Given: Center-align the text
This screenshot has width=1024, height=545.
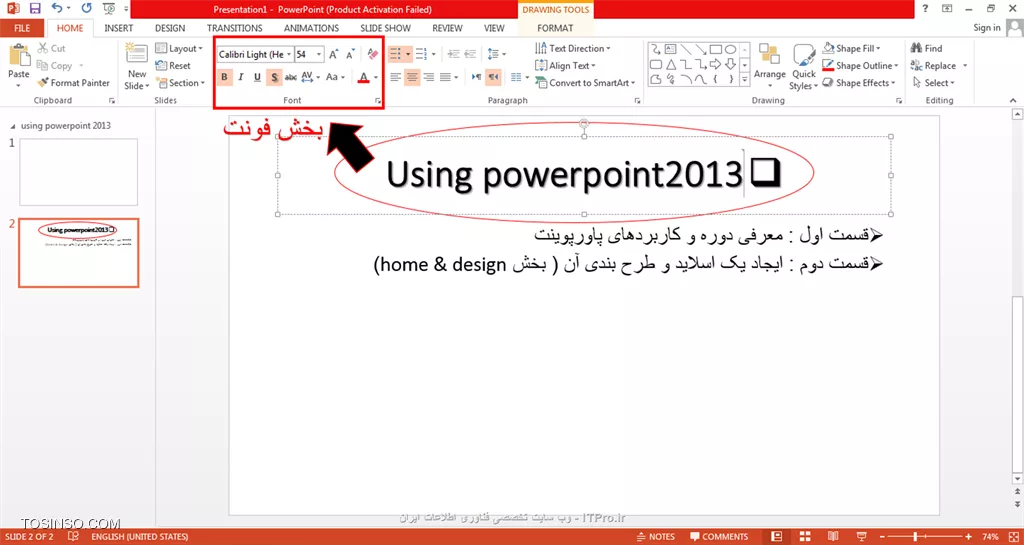Looking at the screenshot, I should 412,77.
